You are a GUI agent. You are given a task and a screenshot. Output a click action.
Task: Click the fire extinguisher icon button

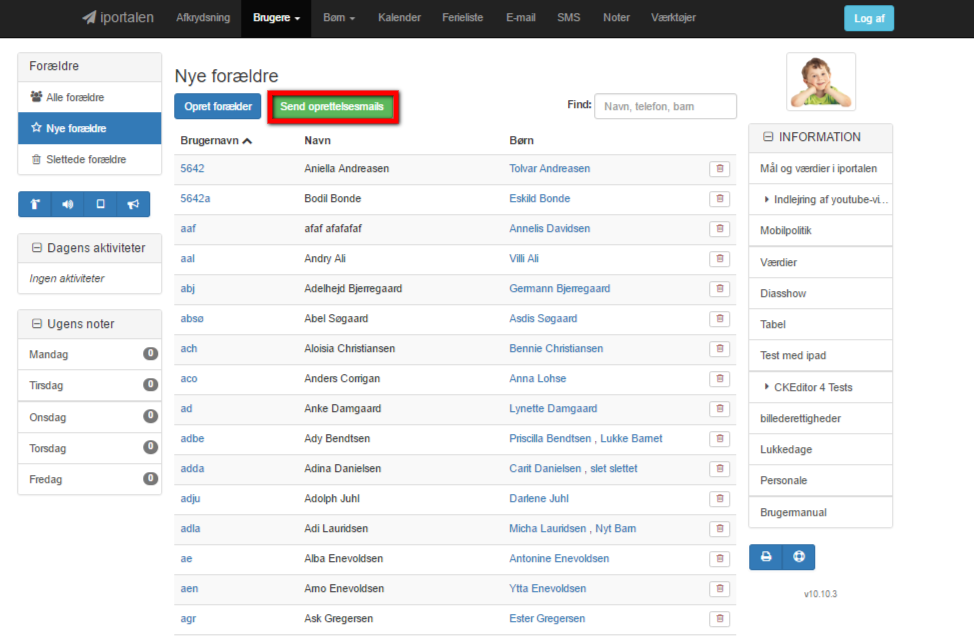35,204
